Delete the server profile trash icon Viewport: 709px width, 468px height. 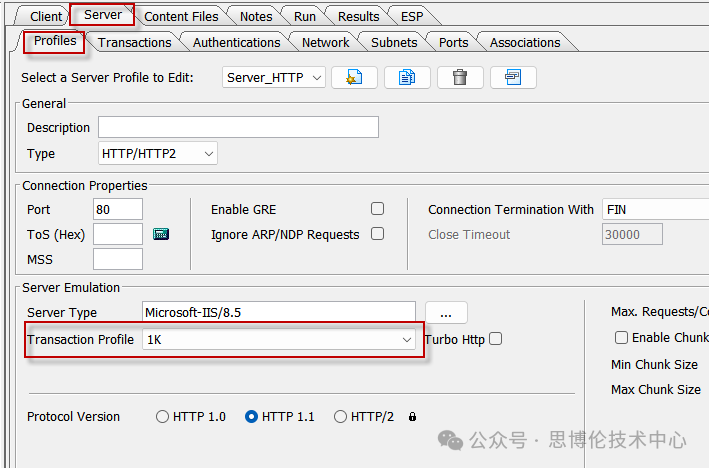coord(460,77)
